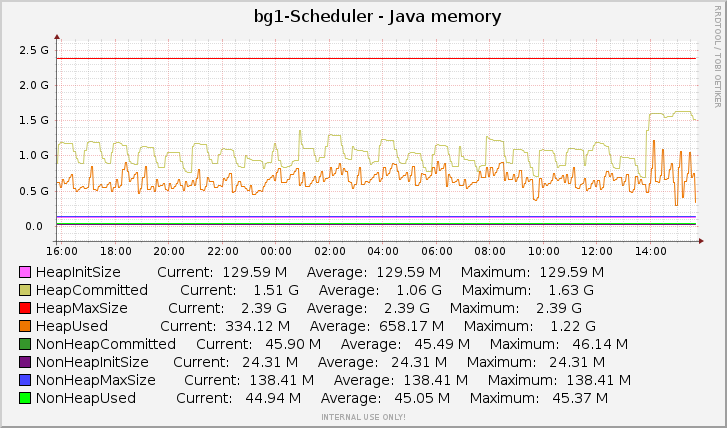Screen dimensions: 727x428
Task: Click the khaki HeapCommitted legend swatch
Action: coord(25,290)
